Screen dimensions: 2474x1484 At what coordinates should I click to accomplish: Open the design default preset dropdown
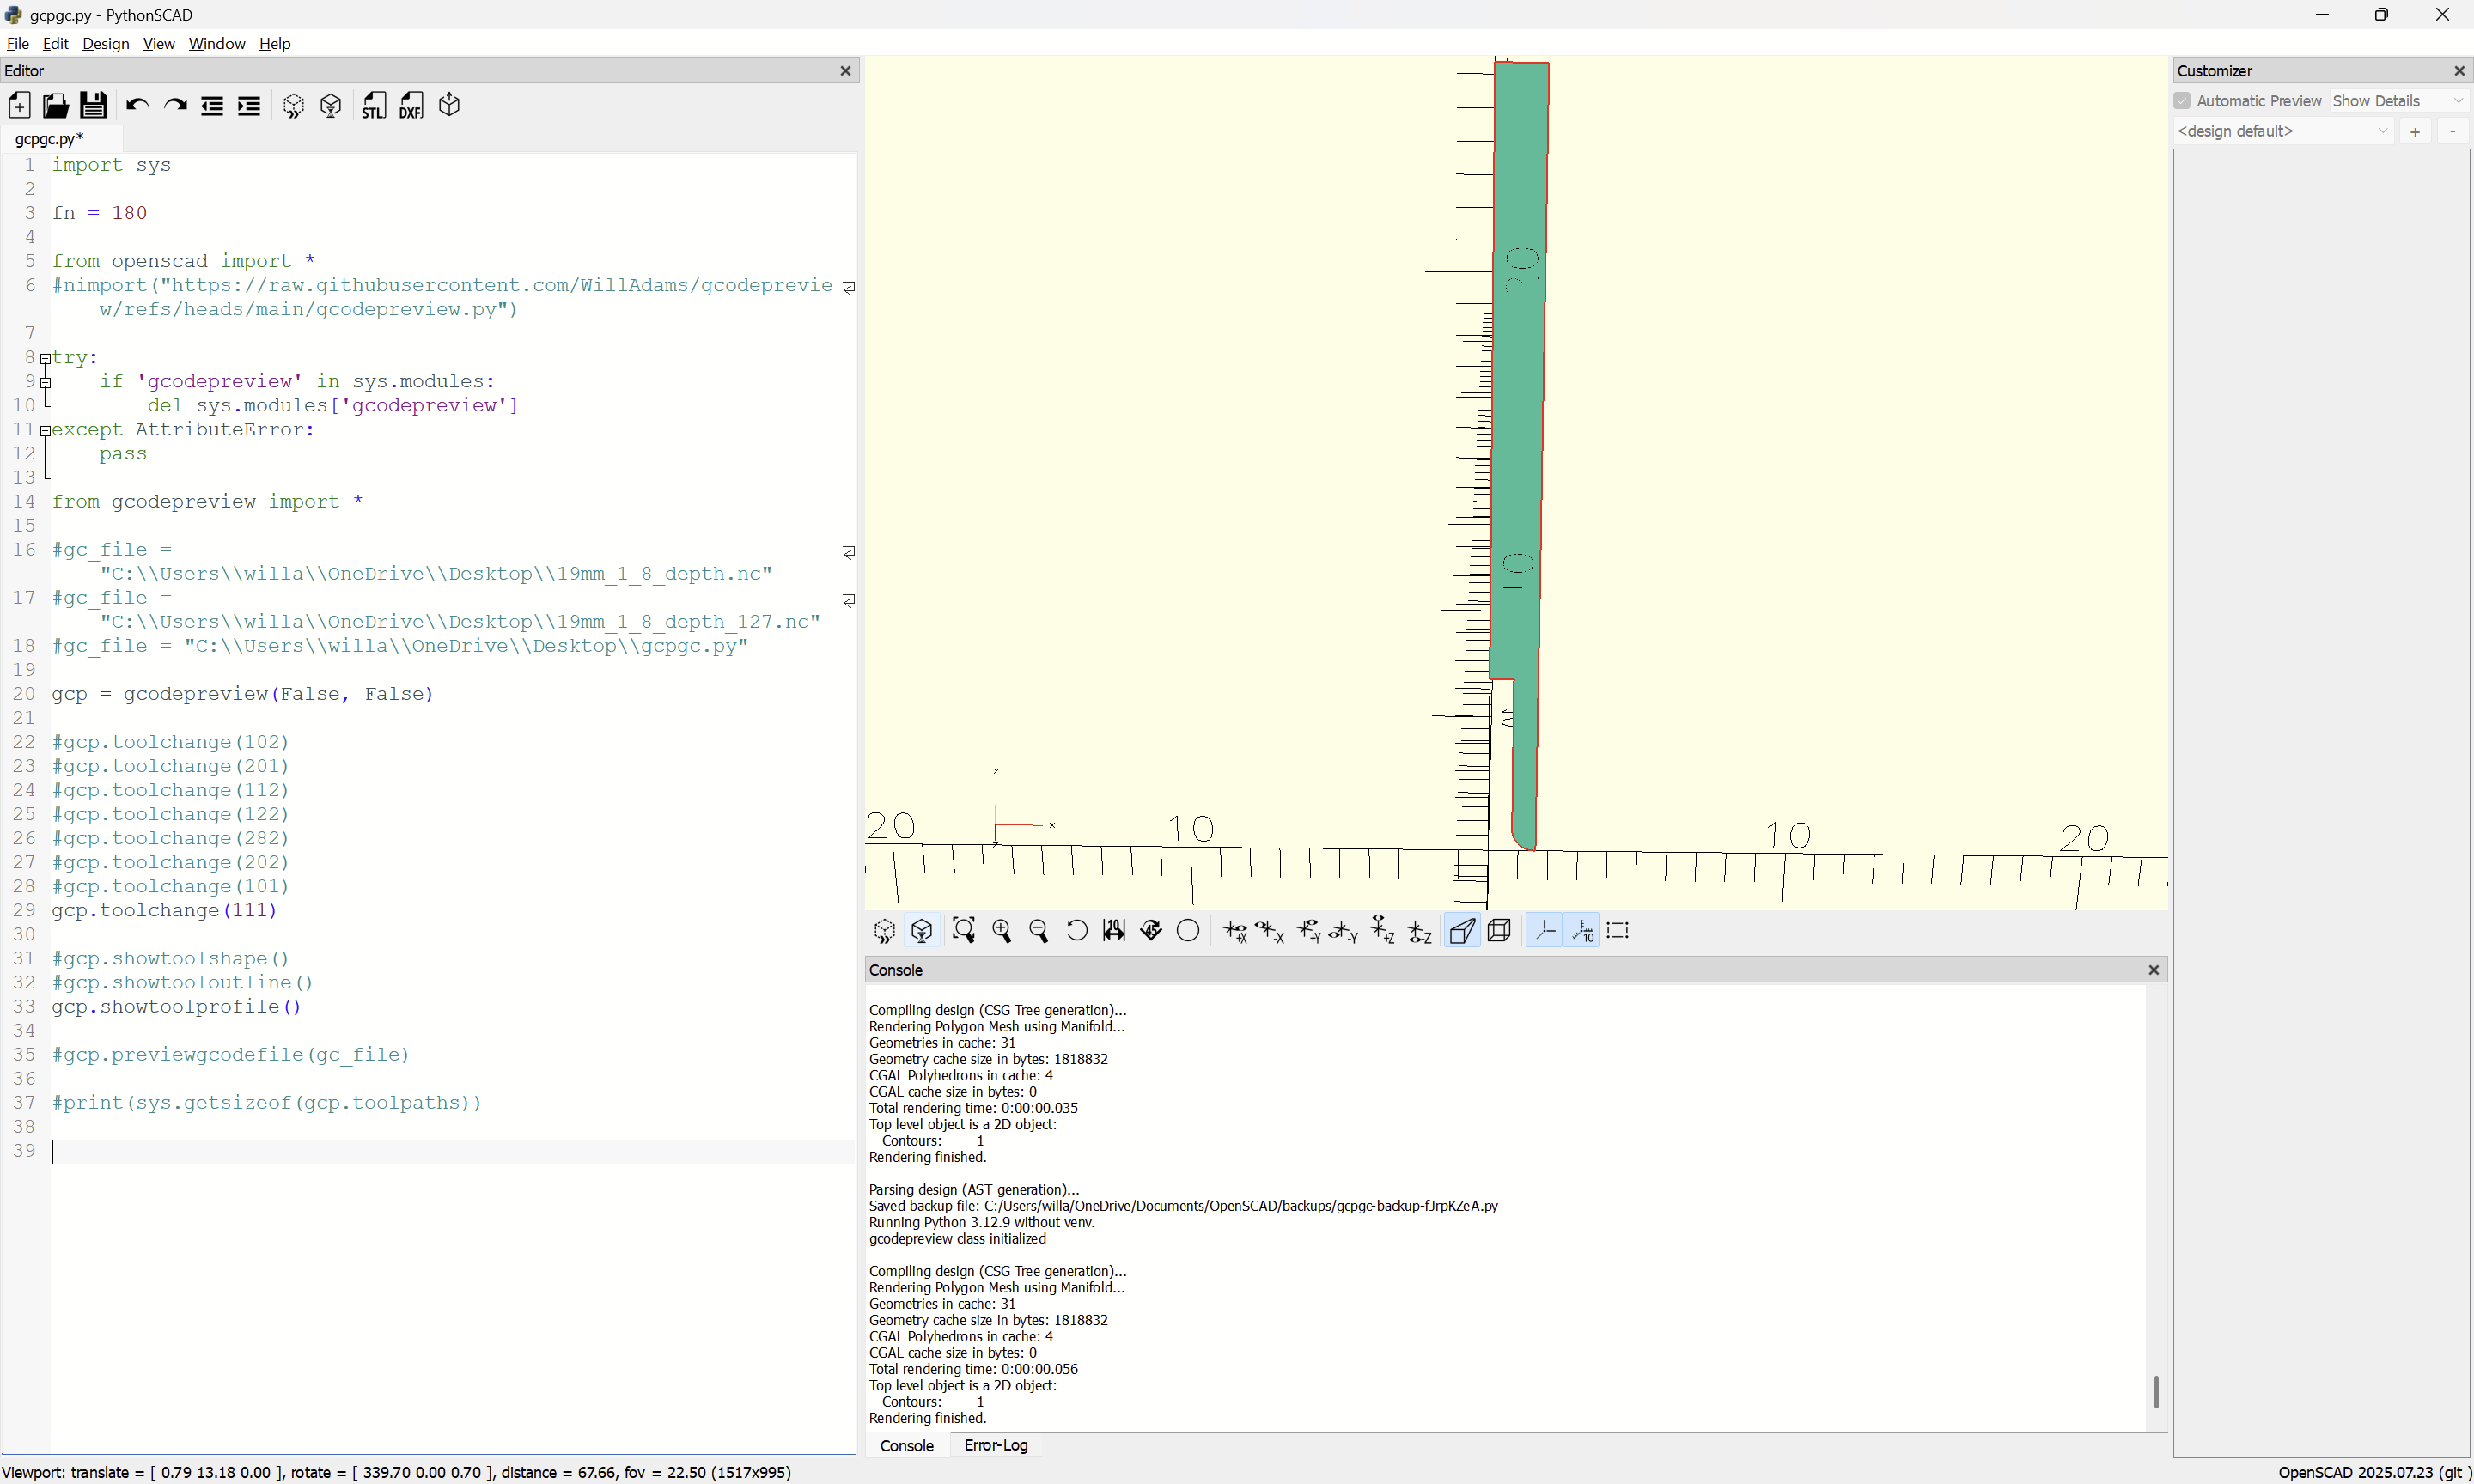[2283, 131]
